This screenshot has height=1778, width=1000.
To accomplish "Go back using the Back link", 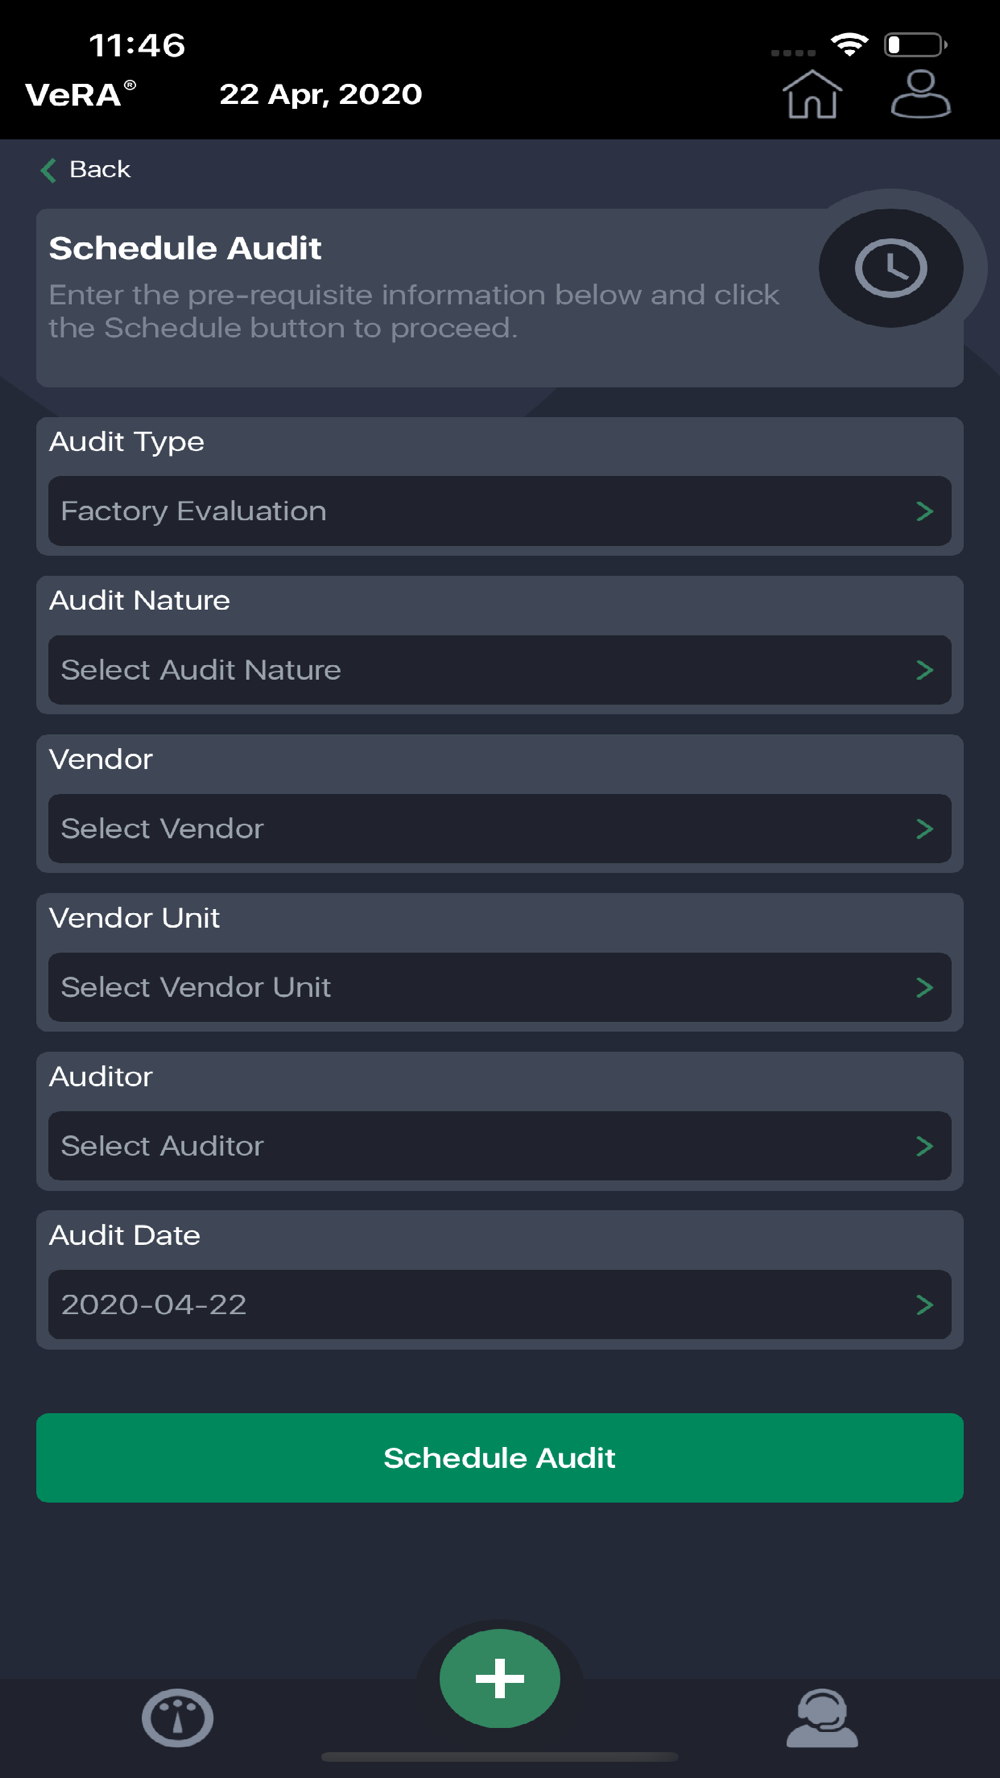I will tap(100, 170).
